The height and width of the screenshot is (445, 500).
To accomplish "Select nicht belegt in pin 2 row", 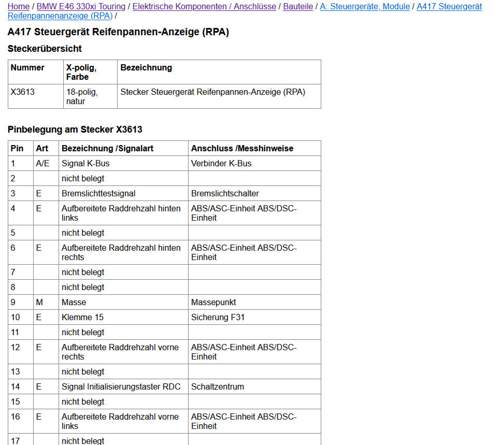I will (x=123, y=178).
